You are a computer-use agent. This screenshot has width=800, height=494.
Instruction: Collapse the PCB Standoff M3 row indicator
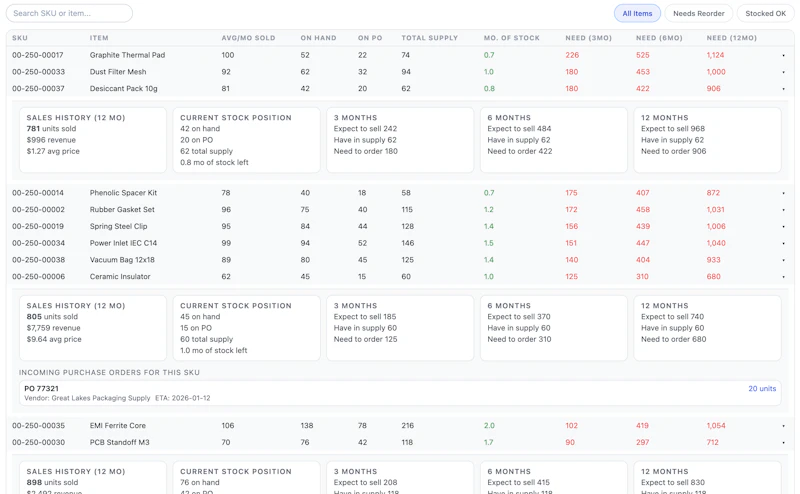point(783,442)
